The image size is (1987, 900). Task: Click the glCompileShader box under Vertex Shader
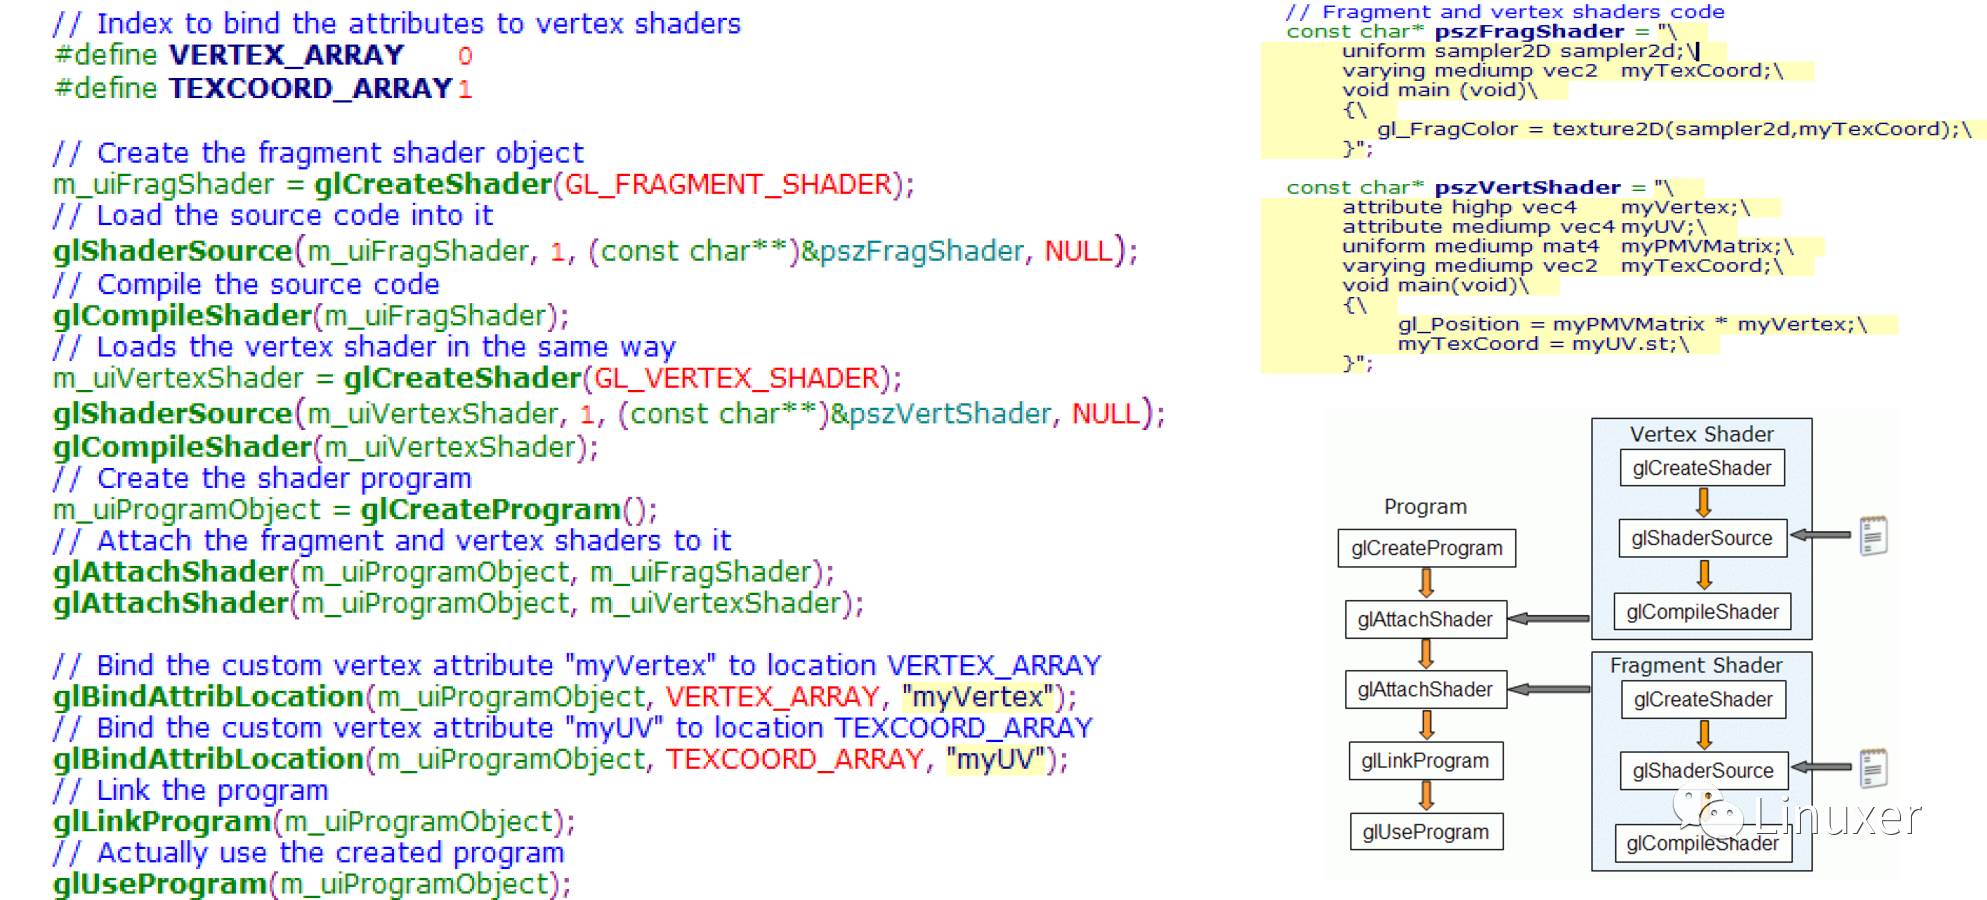pos(1702,612)
